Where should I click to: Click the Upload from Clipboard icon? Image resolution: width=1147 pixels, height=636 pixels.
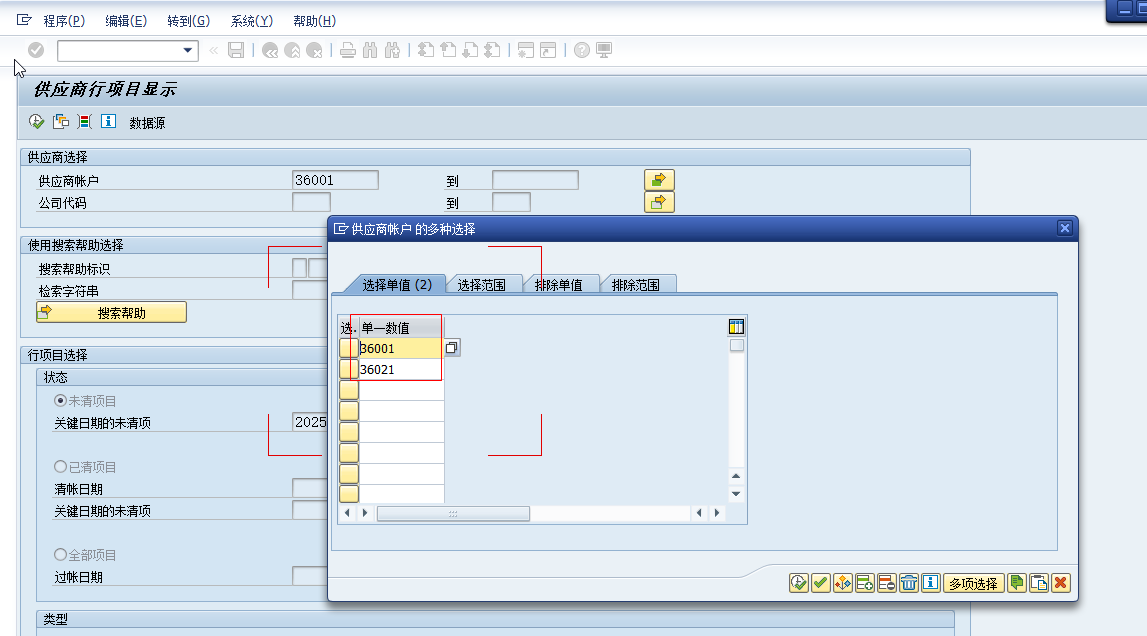tap(1039, 583)
